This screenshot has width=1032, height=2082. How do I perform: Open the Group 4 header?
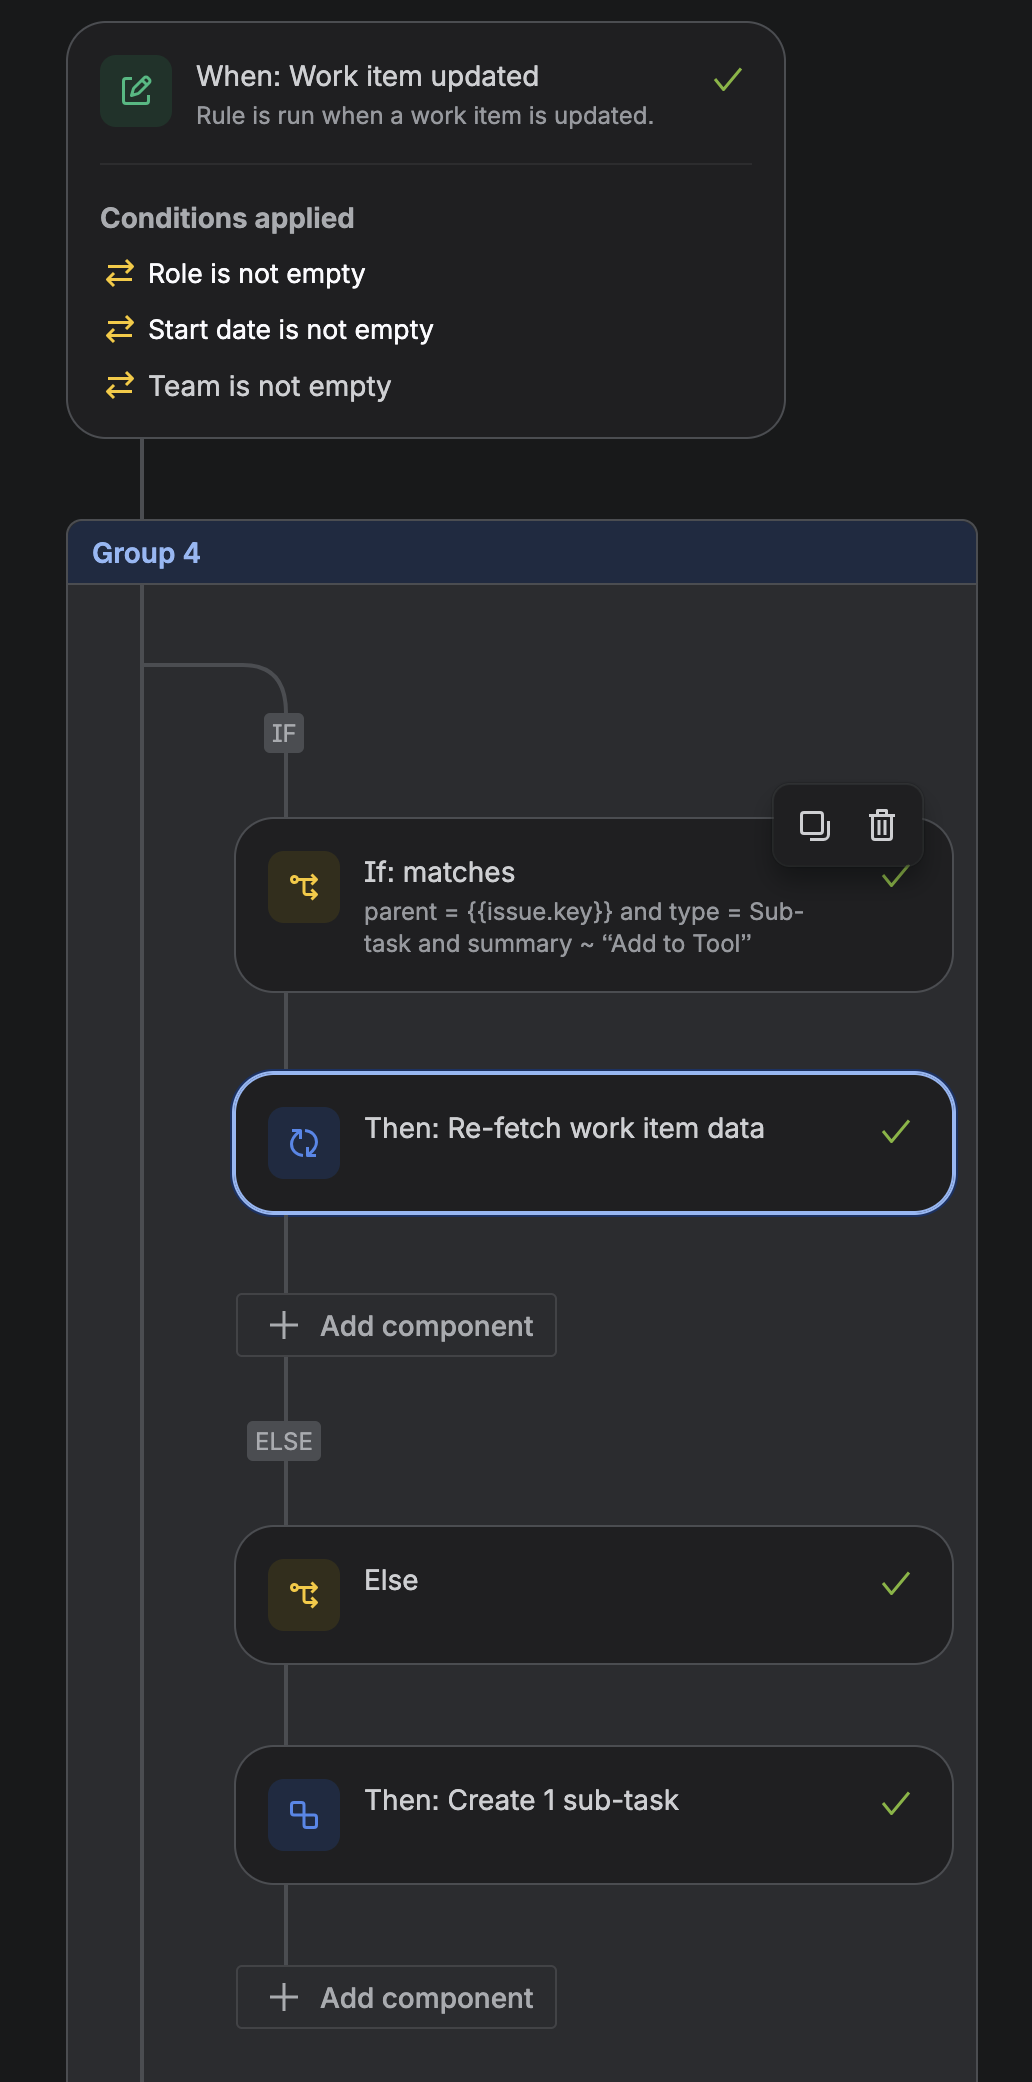tap(522, 552)
